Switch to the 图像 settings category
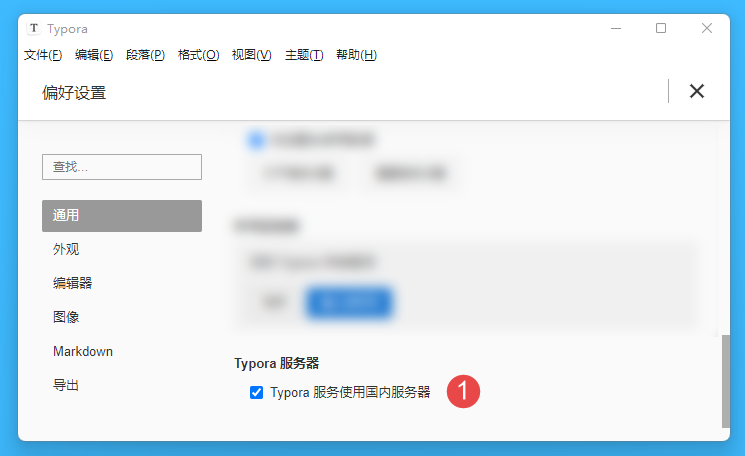The width and height of the screenshot is (745, 456). click(x=66, y=317)
